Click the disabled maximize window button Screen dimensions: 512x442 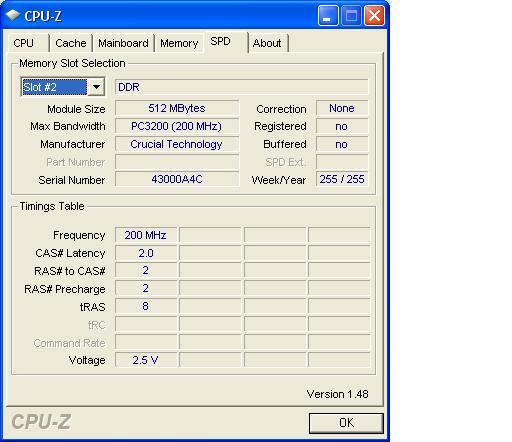pos(351,16)
